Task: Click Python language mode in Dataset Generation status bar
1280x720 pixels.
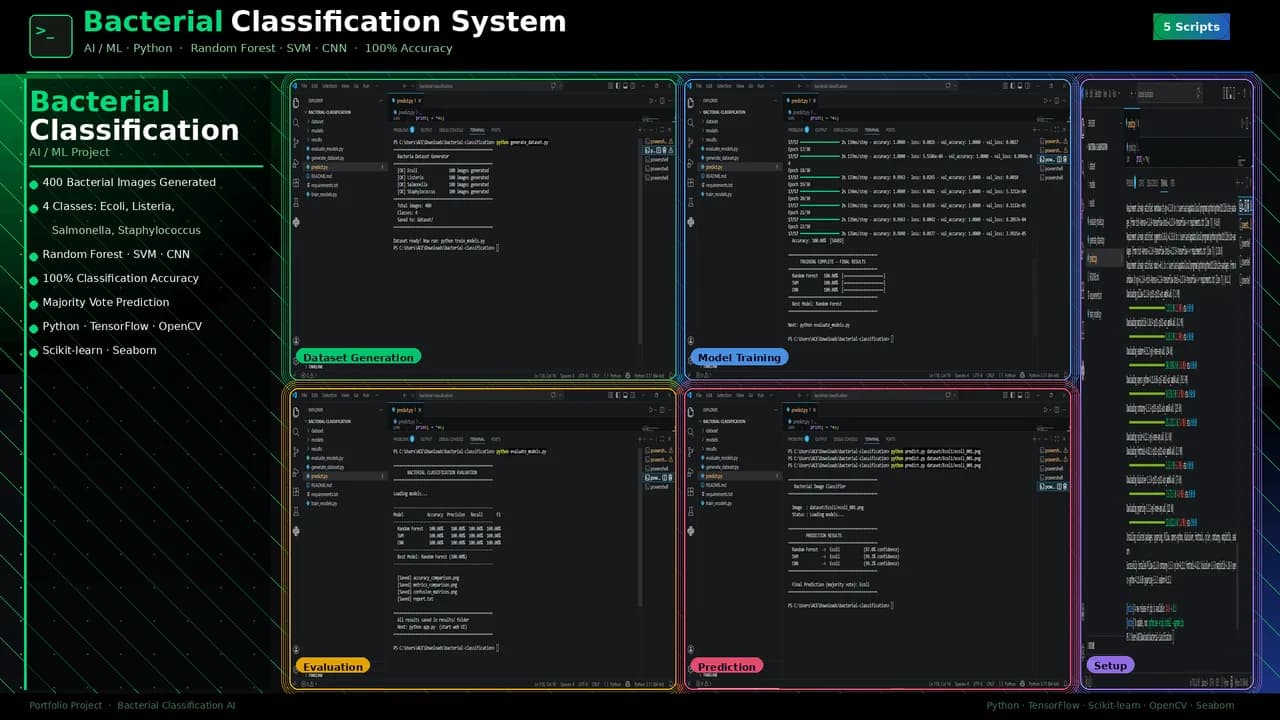Action: 615,376
